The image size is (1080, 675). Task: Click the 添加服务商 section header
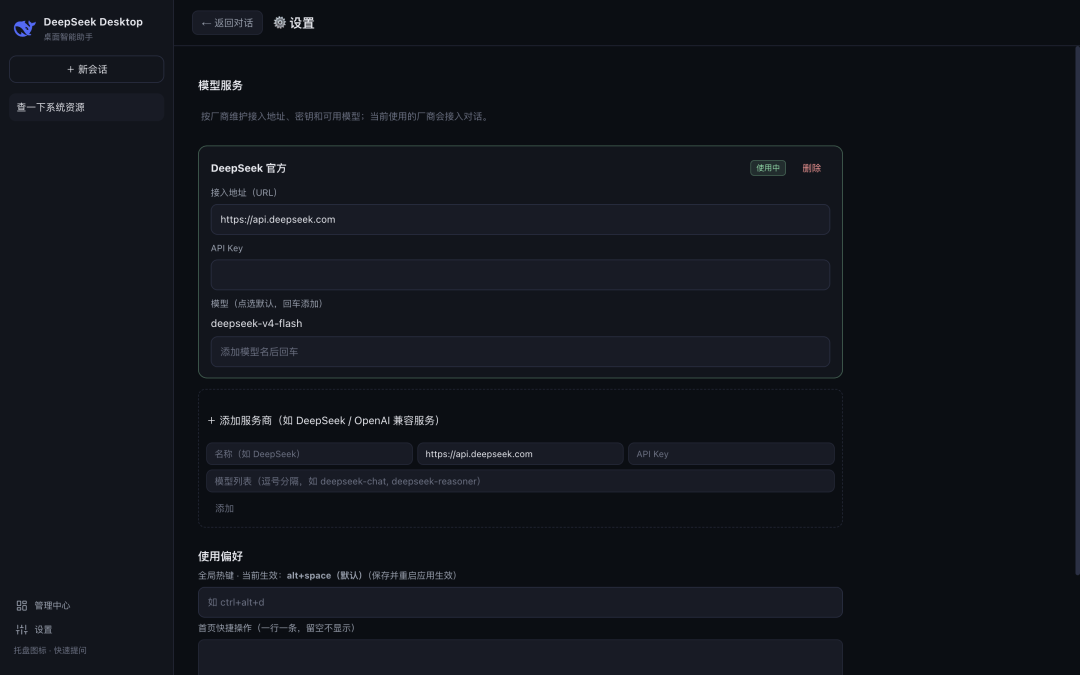tap(323, 421)
